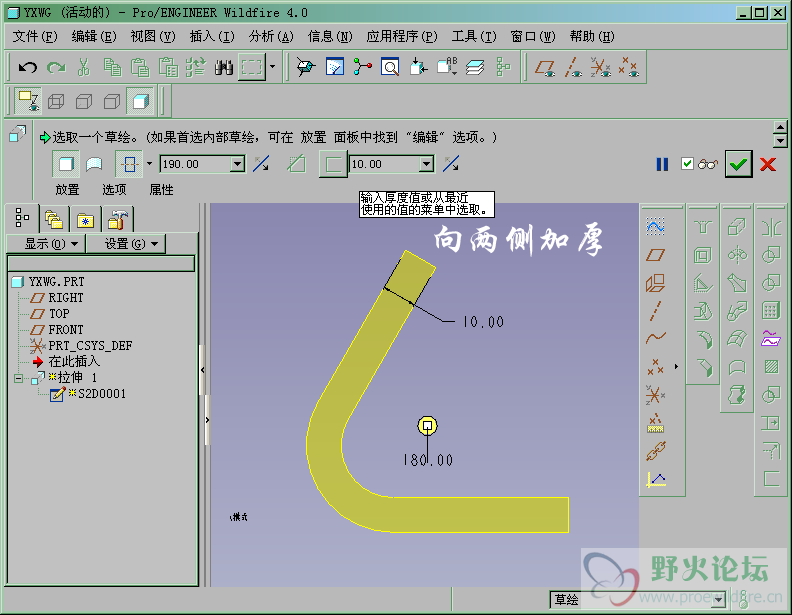The height and width of the screenshot is (615, 792).
Task: Open the 分析(A) menu
Action: tap(271, 36)
